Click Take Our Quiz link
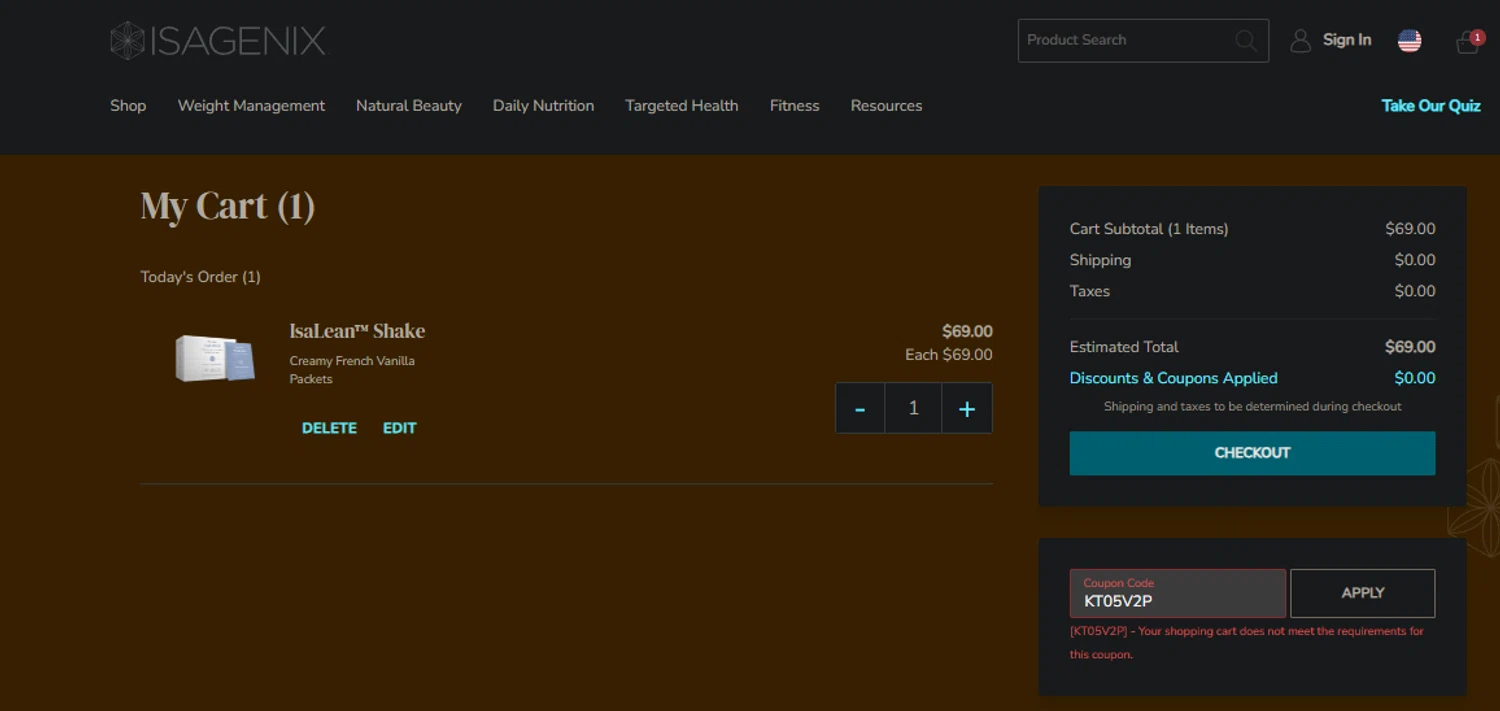The image size is (1500, 711). (1431, 105)
